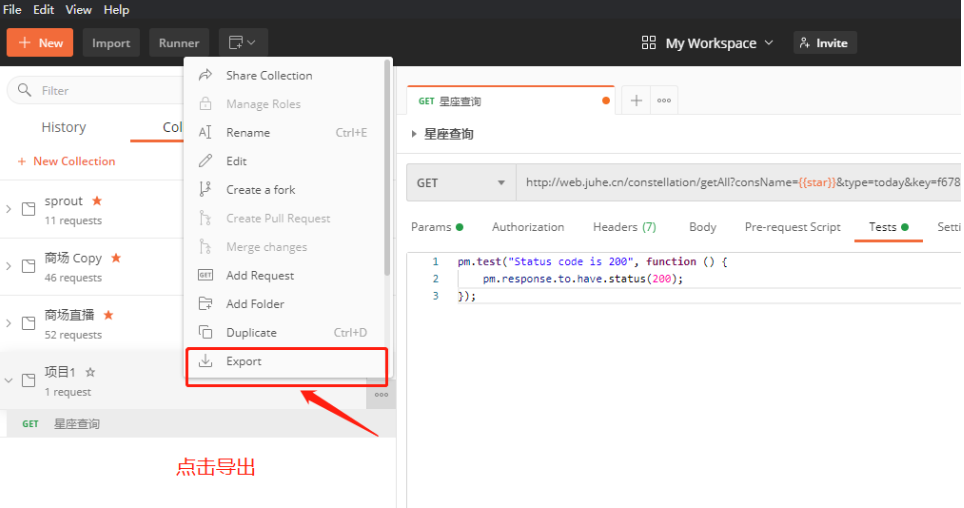Expand the 商场直播 collection
Viewport: 964px width, 508px height.
coord(9,323)
